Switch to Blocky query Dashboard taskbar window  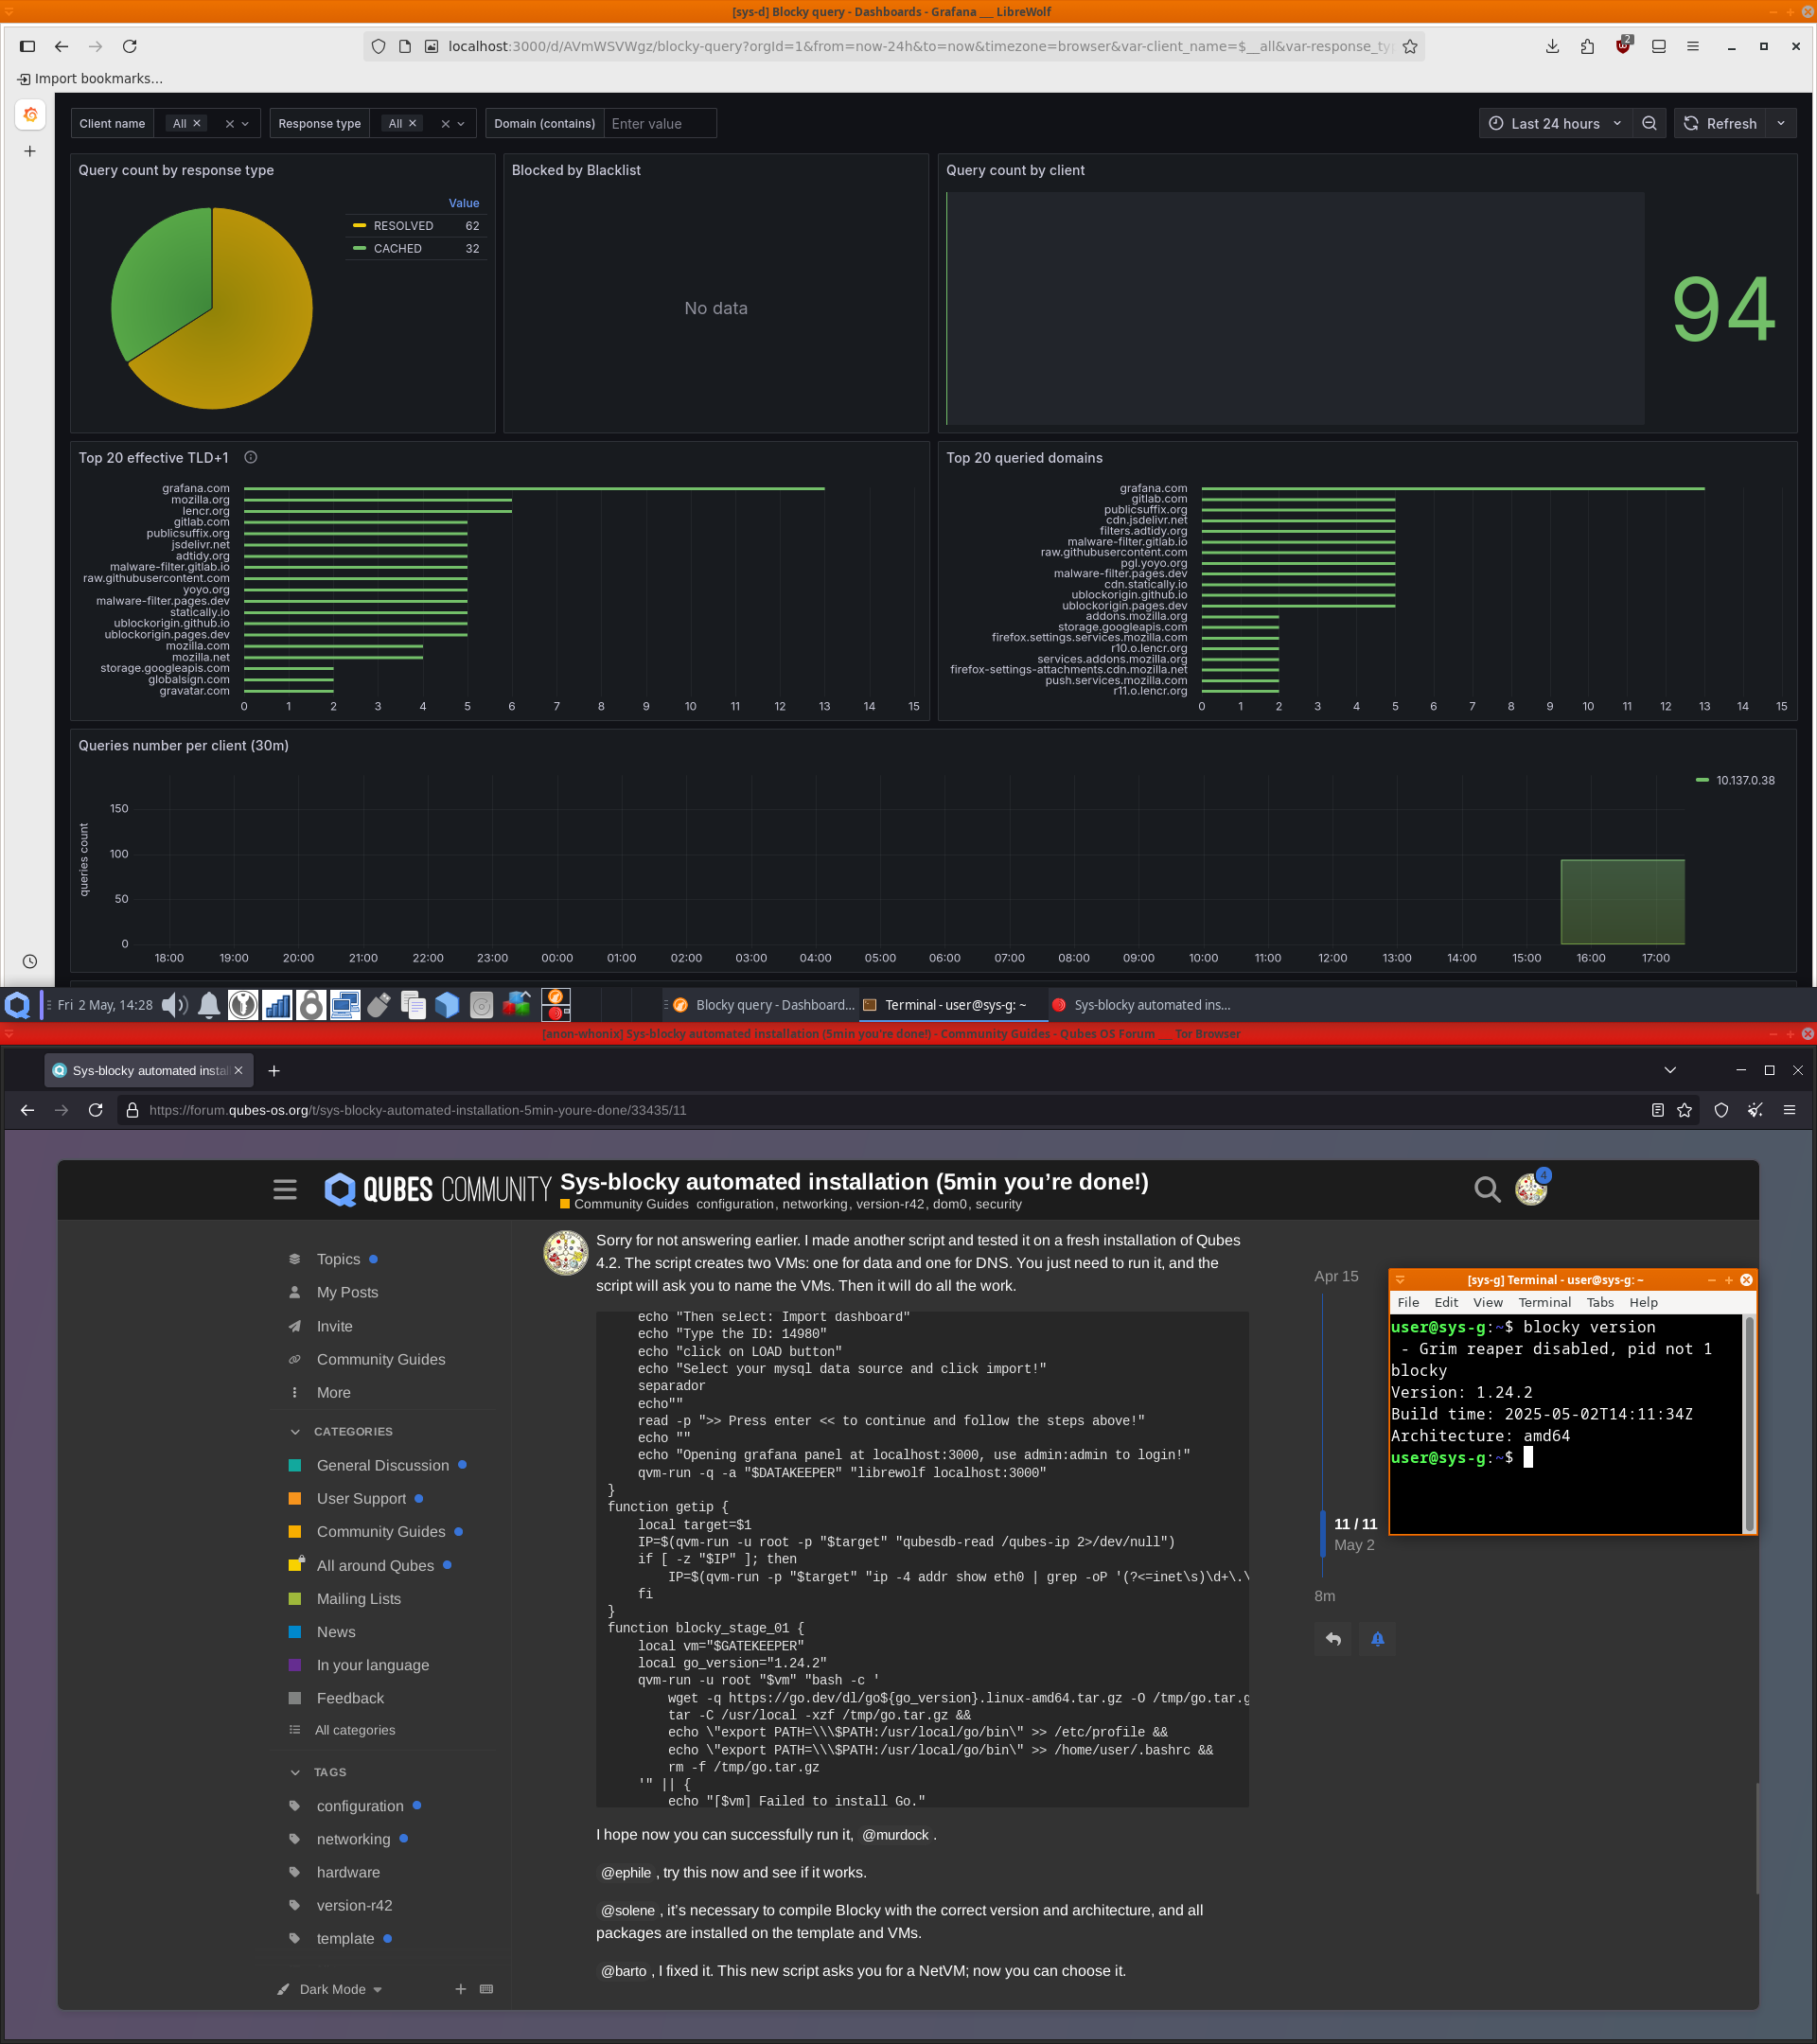pos(763,1005)
